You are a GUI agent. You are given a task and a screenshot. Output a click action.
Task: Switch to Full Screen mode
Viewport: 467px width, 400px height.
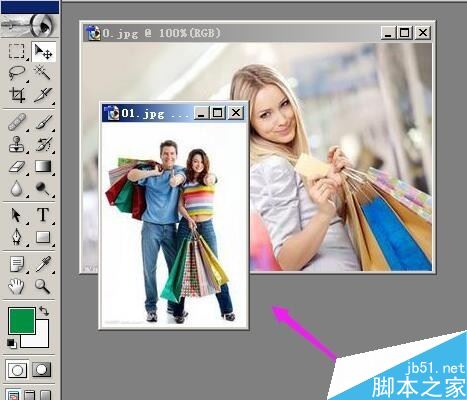tap(45, 395)
